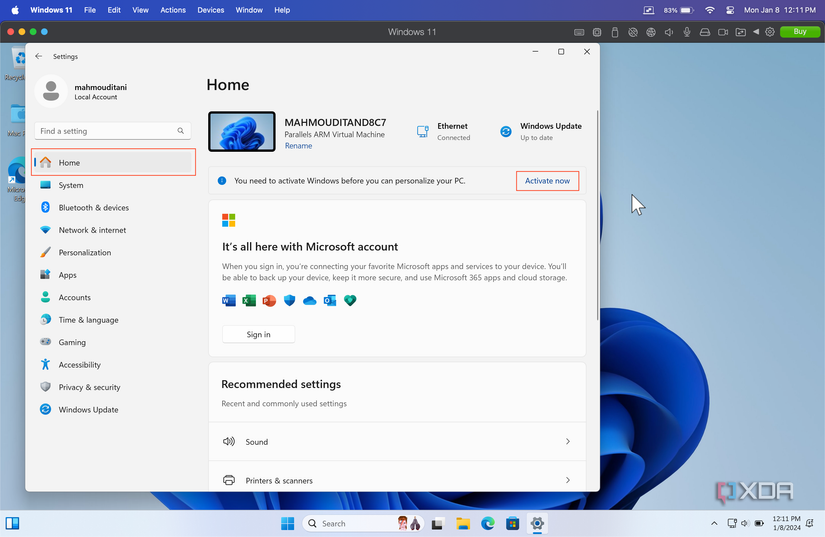Open the Actions menu
Image resolution: width=825 pixels, height=537 pixels.
(173, 10)
